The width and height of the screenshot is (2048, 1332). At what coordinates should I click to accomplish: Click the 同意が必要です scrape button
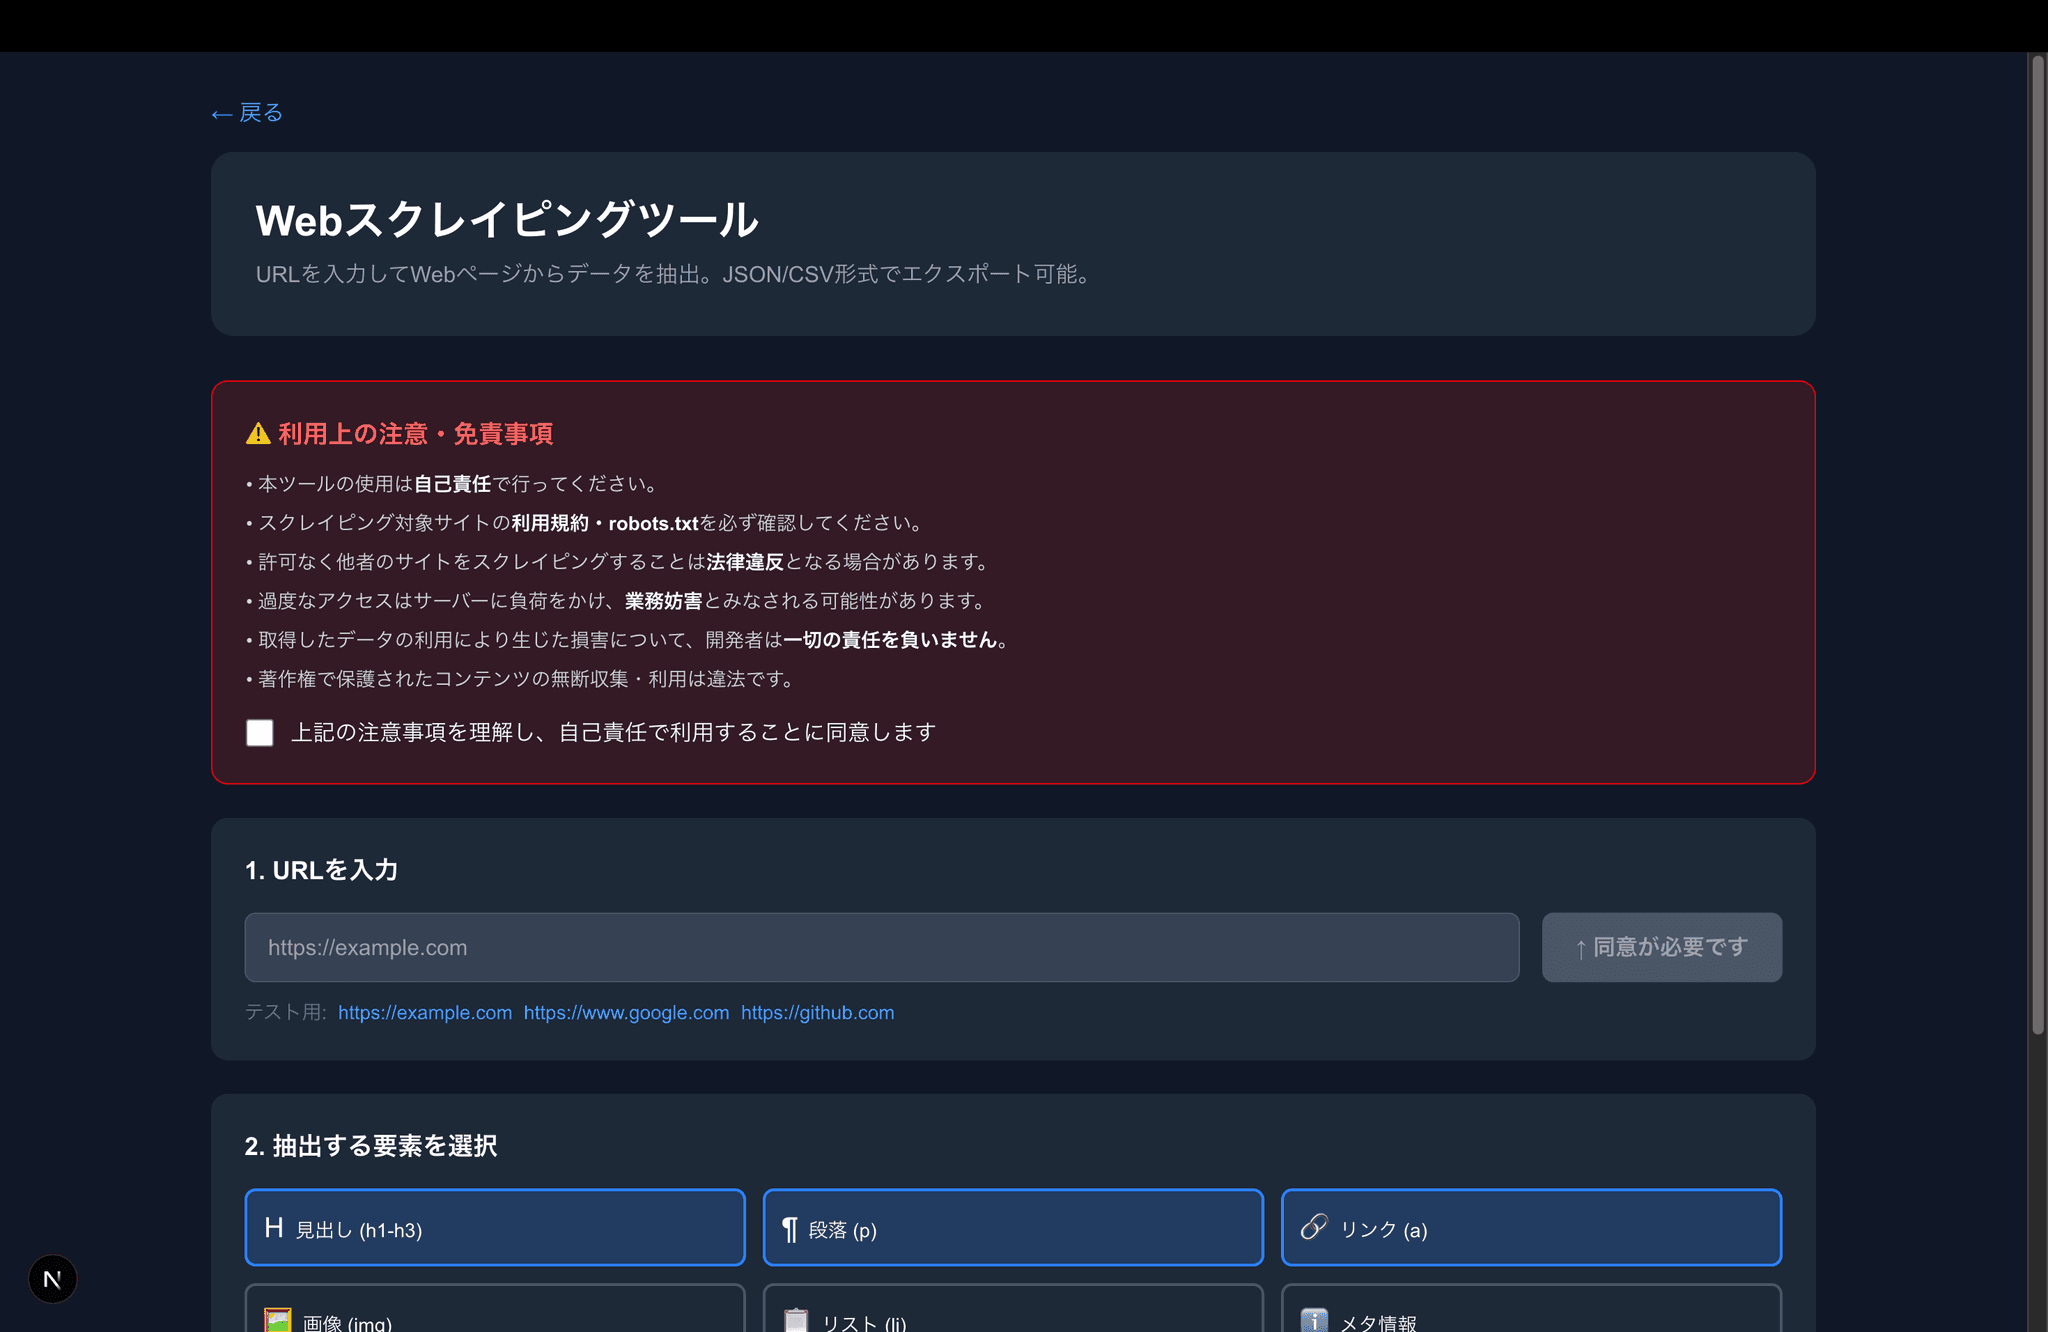pyautogui.click(x=1662, y=947)
